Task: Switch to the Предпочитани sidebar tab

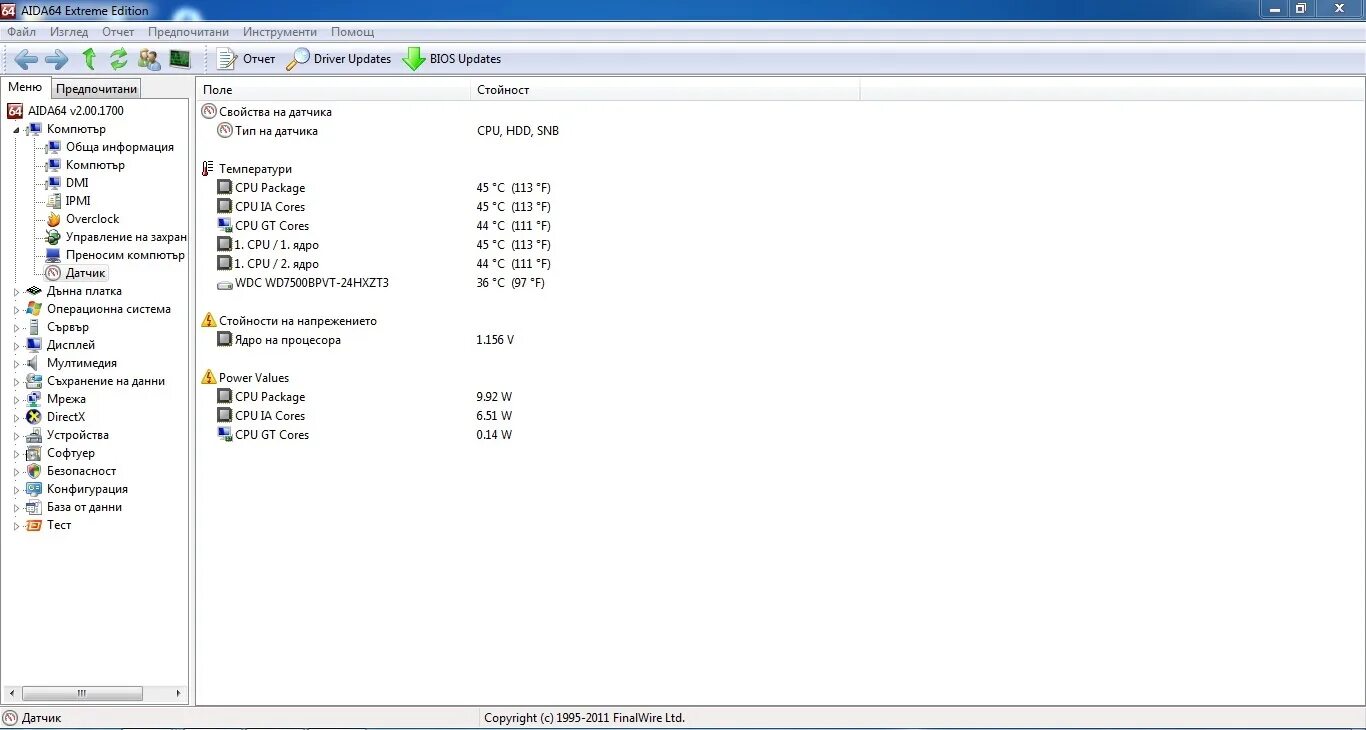Action: [96, 89]
